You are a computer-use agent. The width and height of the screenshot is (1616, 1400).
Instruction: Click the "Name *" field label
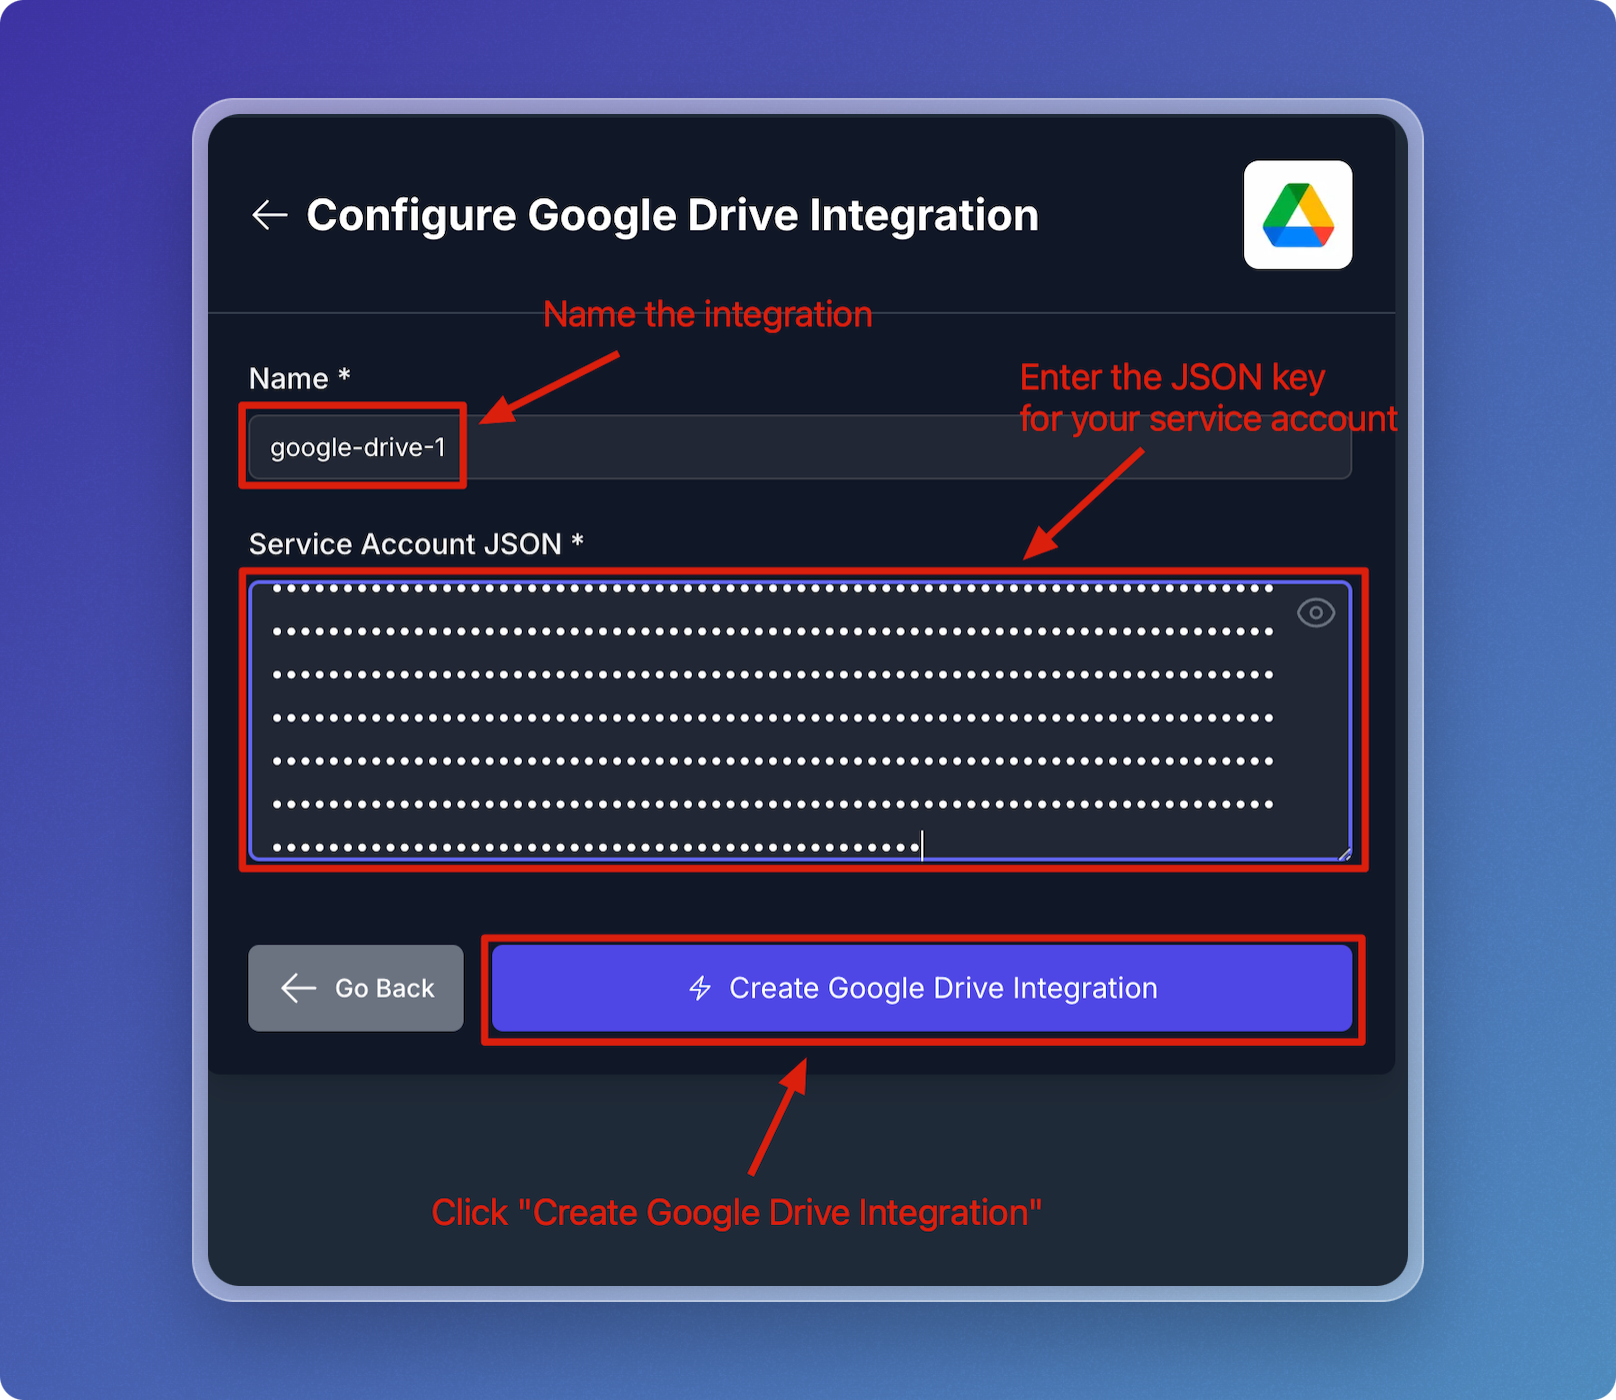tap(299, 378)
